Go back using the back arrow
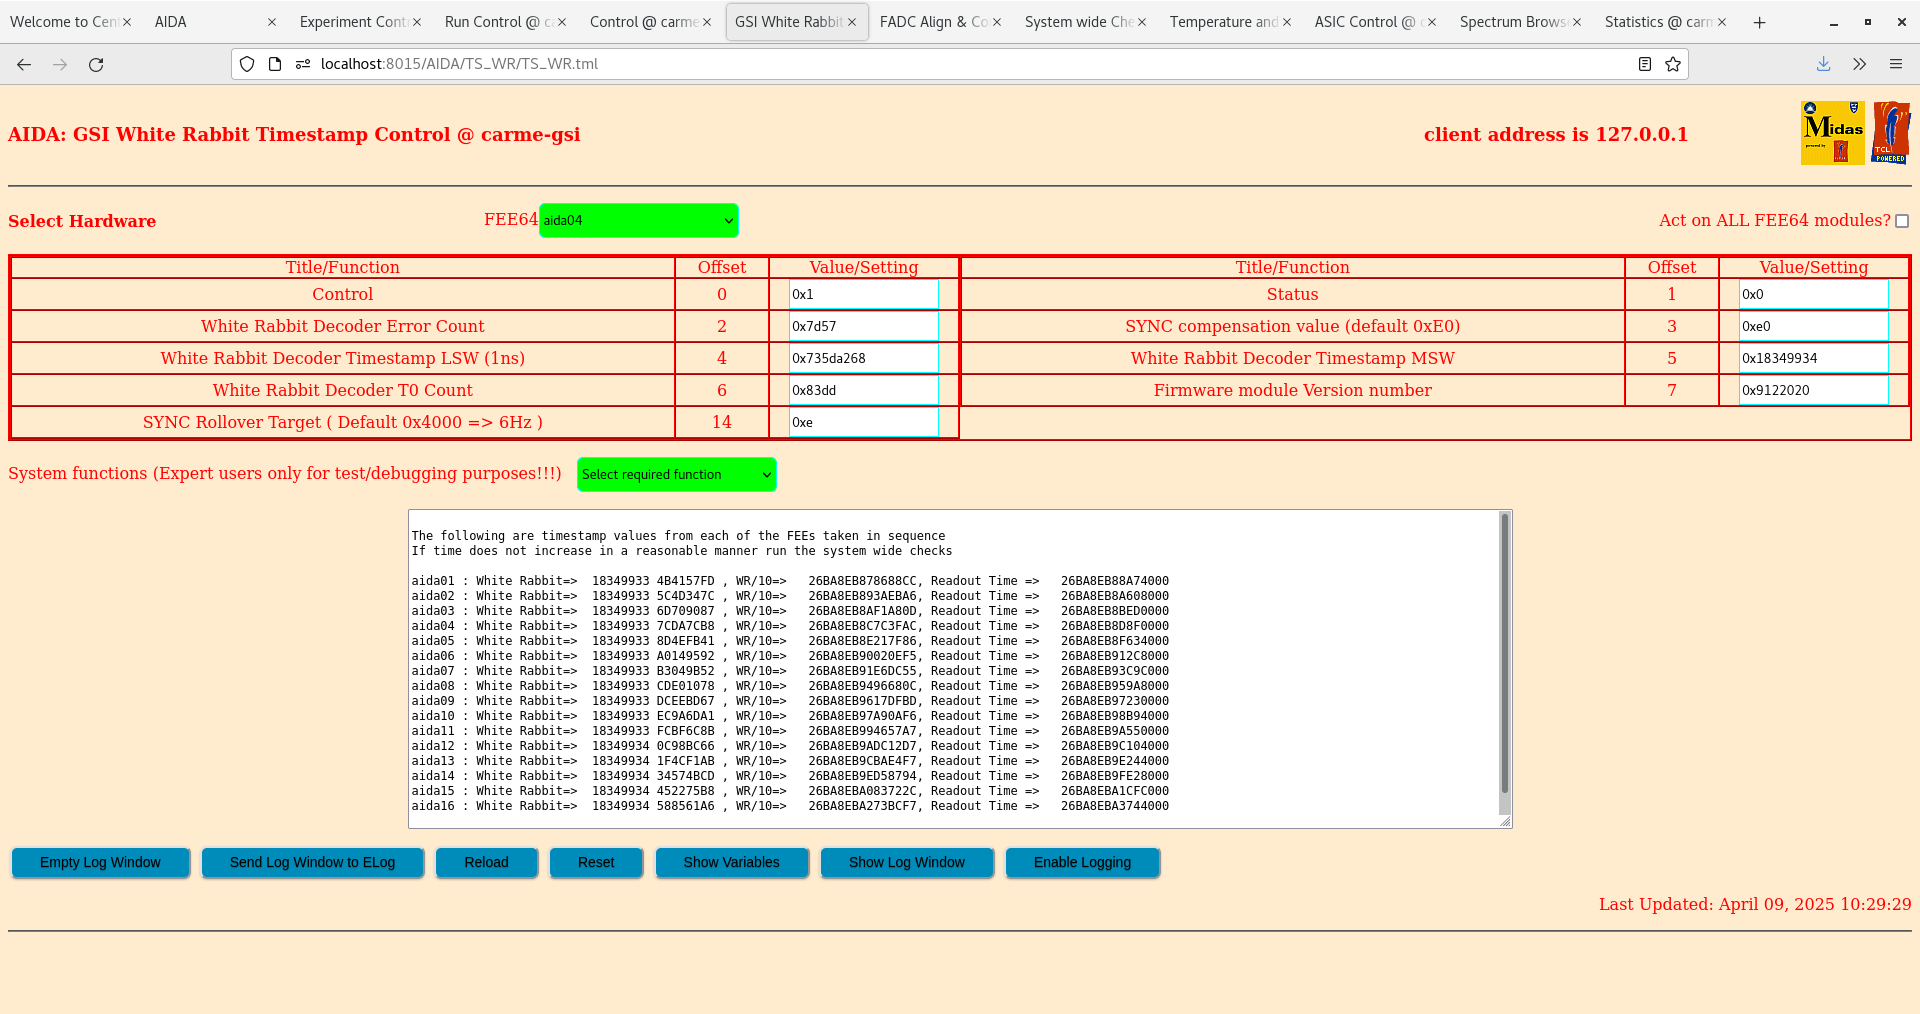This screenshot has width=1920, height=1014. pyautogui.click(x=24, y=64)
